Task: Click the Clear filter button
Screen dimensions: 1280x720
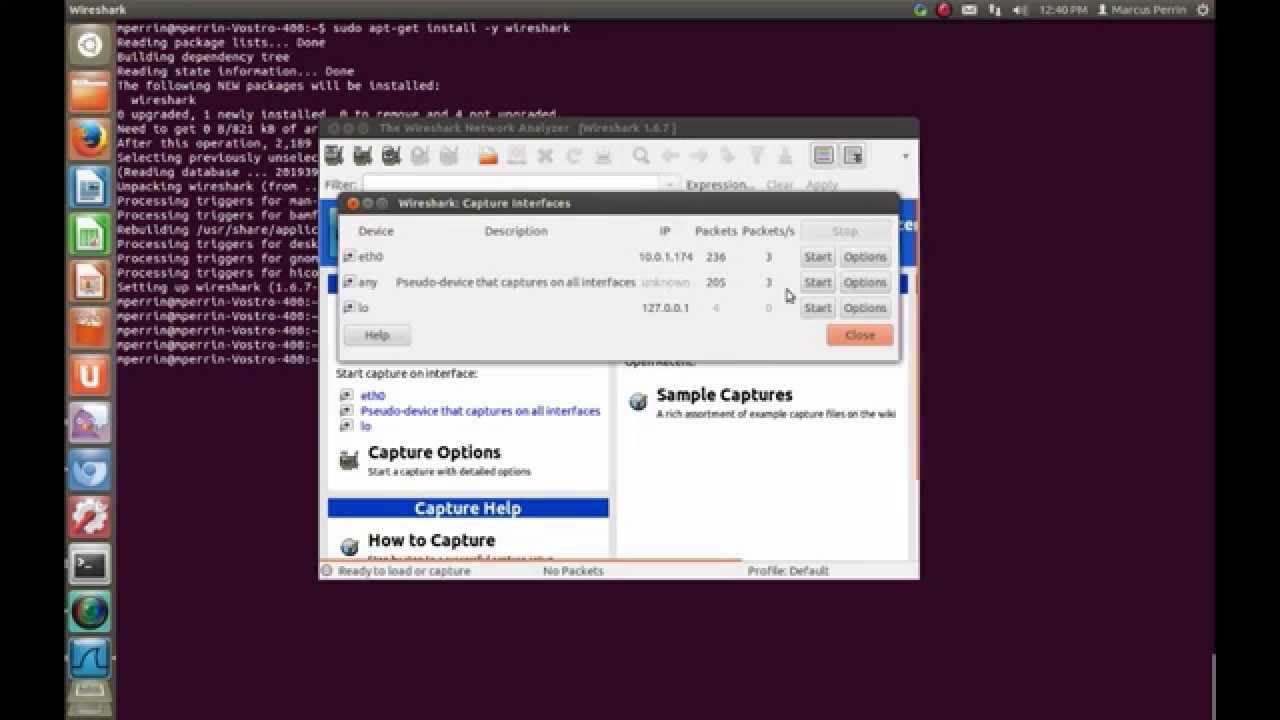Action: coord(780,185)
